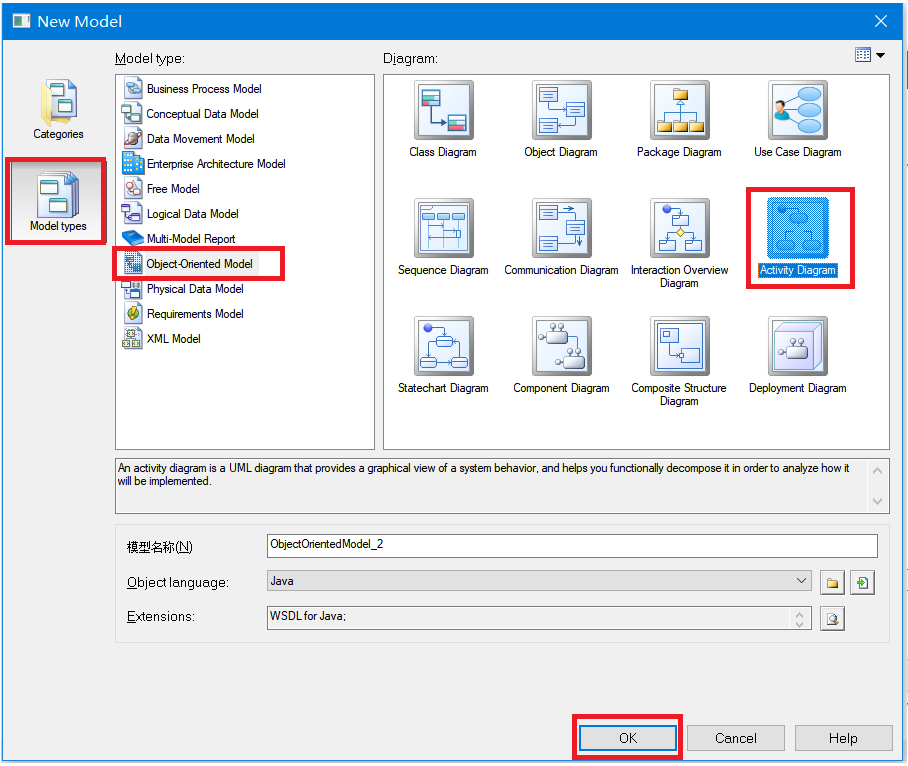Click the 模型名称 name input field
This screenshot has height=766, width=908.
570,546
